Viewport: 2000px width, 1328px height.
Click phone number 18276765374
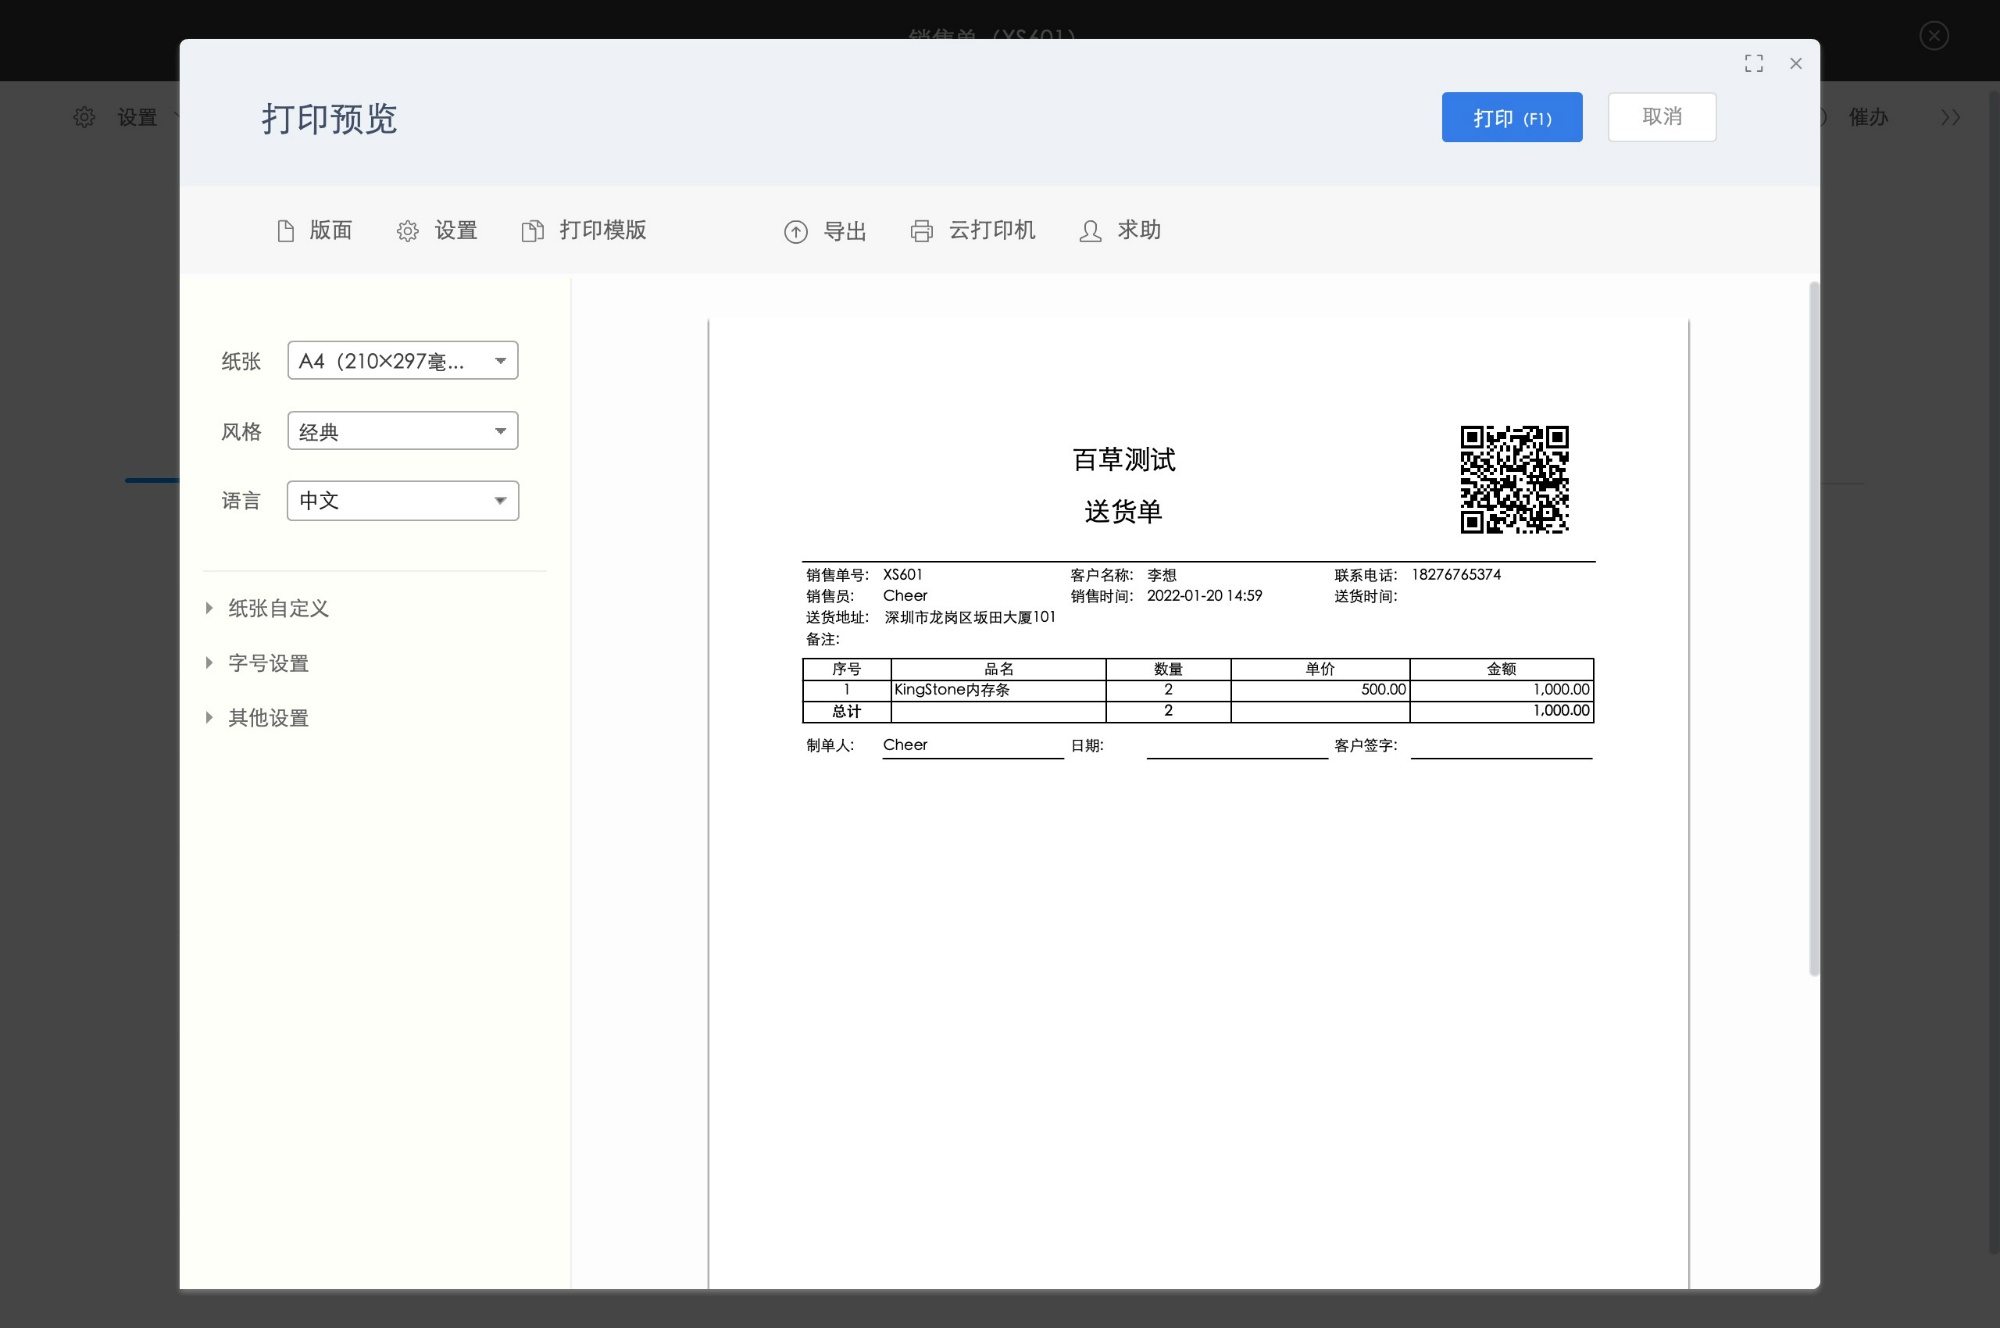click(x=1456, y=575)
